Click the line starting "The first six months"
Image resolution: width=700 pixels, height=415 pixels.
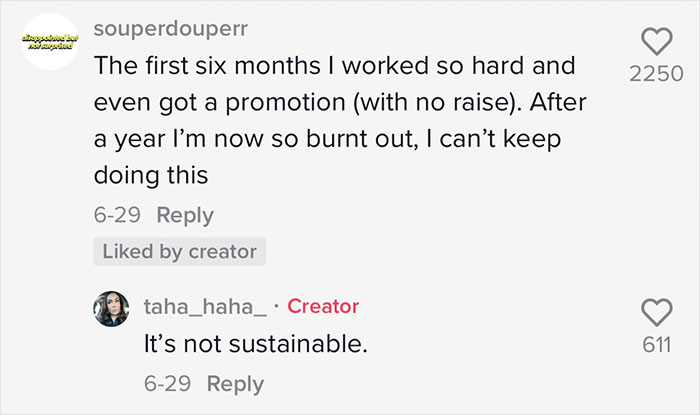335,67
